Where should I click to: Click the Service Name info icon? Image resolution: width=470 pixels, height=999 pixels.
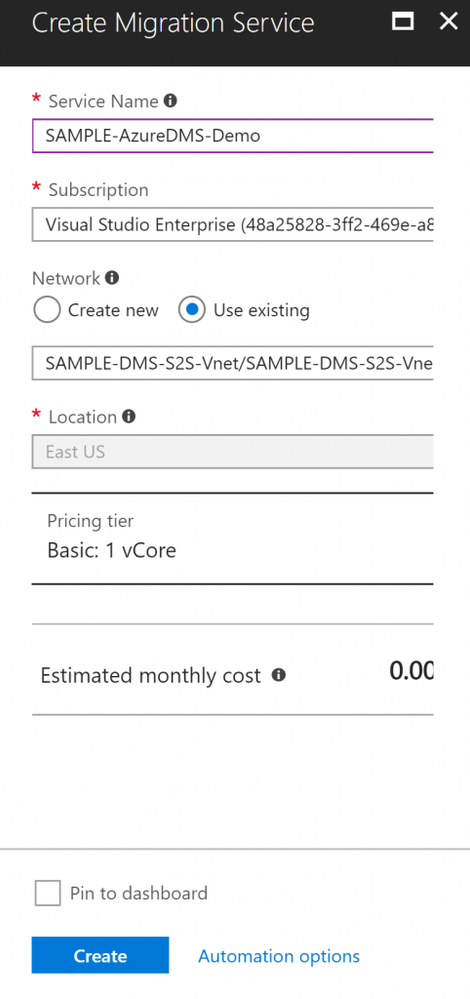170,101
